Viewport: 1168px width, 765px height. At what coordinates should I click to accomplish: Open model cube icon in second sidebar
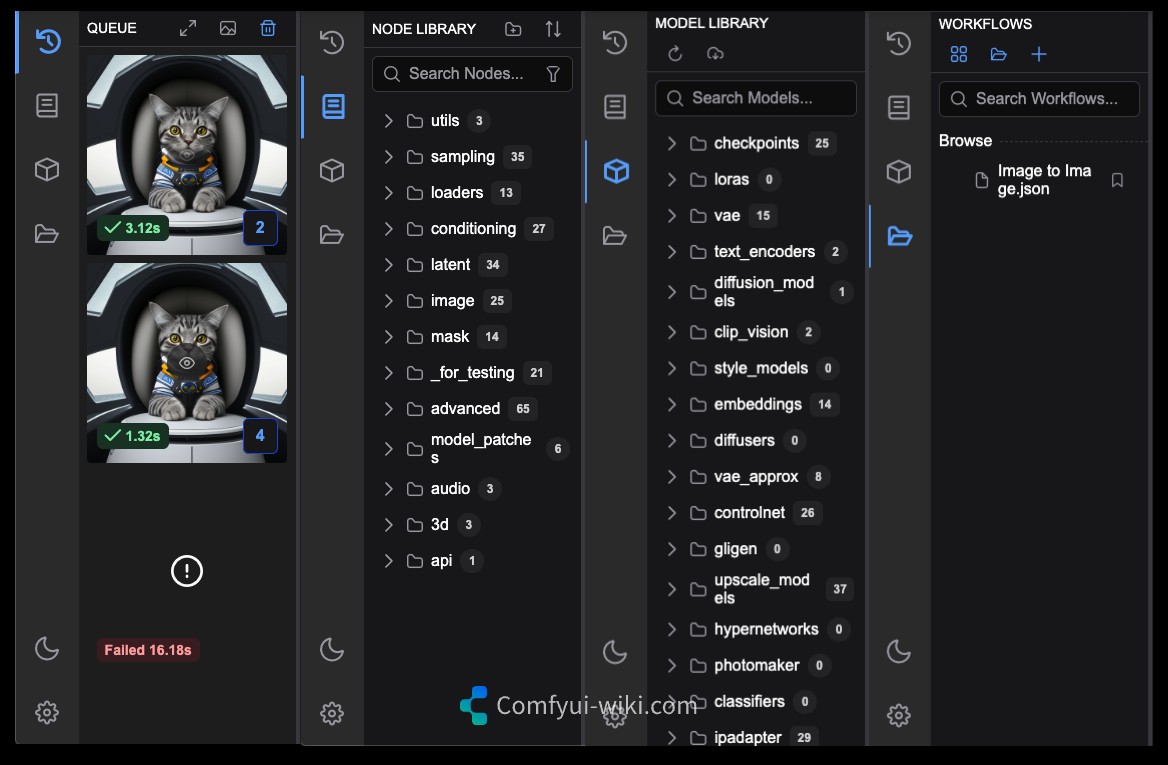pyautogui.click(x=332, y=171)
